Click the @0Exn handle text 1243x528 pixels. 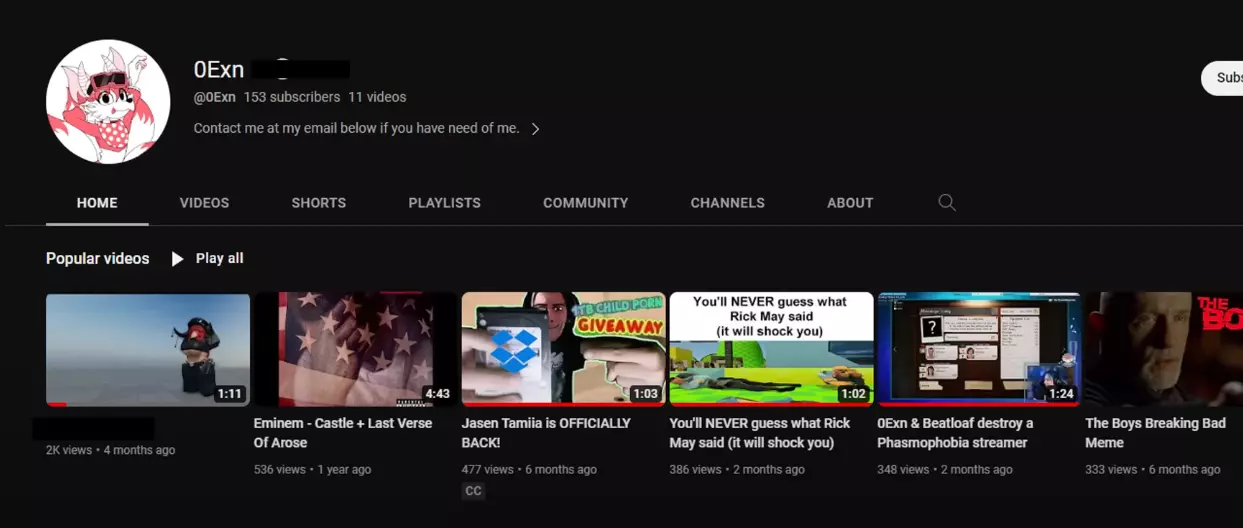(214, 97)
